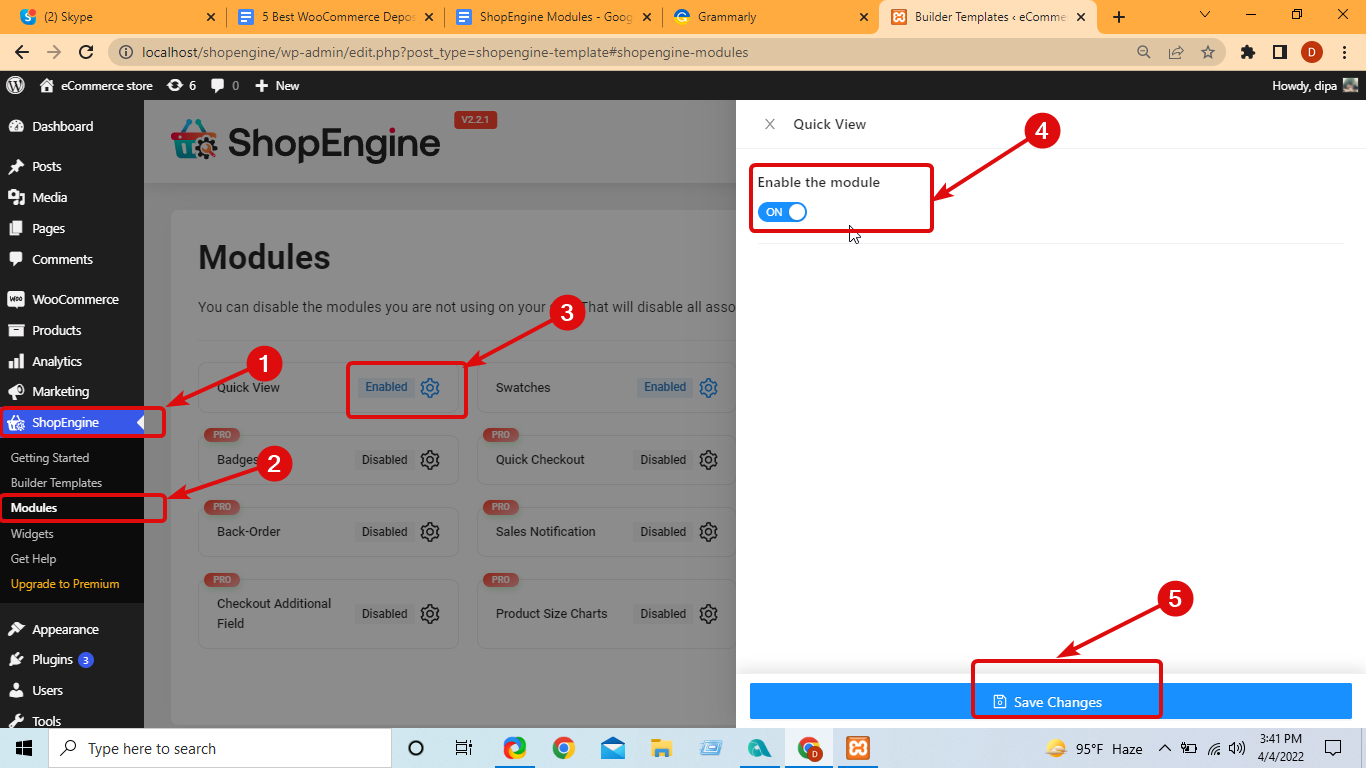Image resolution: width=1366 pixels, height=768 pixels.
Task: Open settings gear for Sales Notification
Action: pos(708,531)
